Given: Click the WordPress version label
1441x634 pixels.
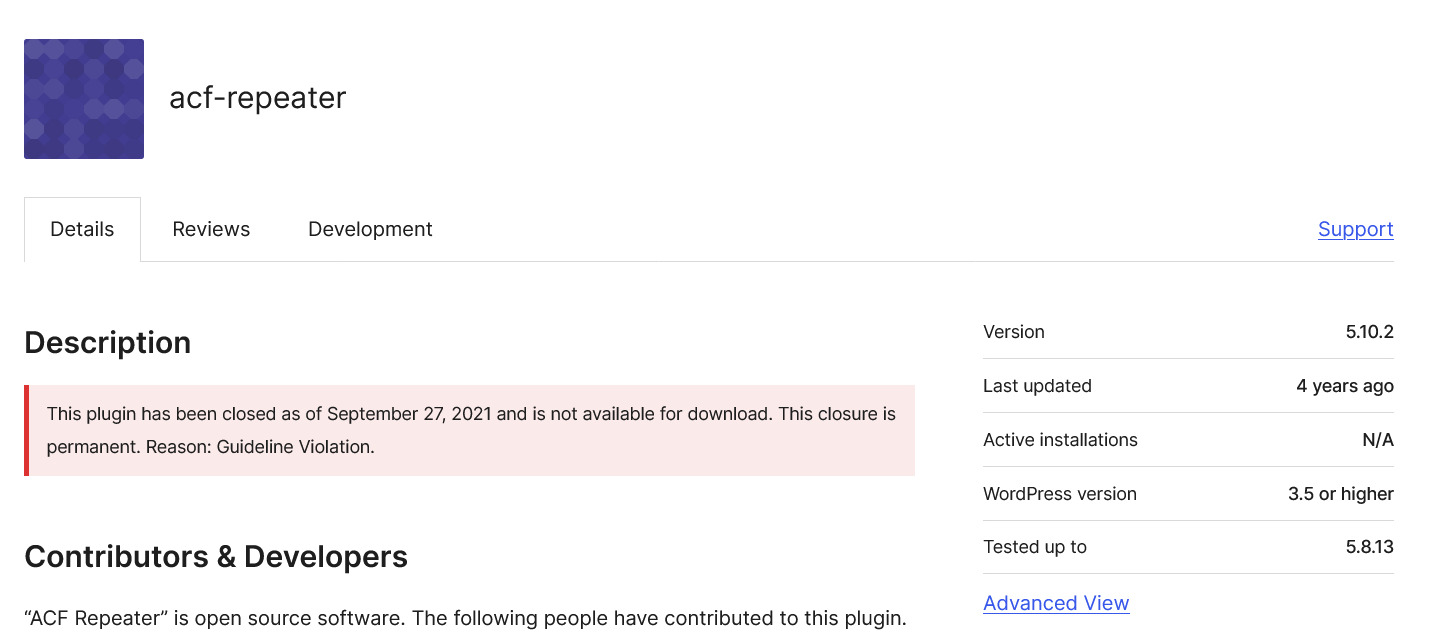Looking at the screenshot, I should pos(1060,494).
